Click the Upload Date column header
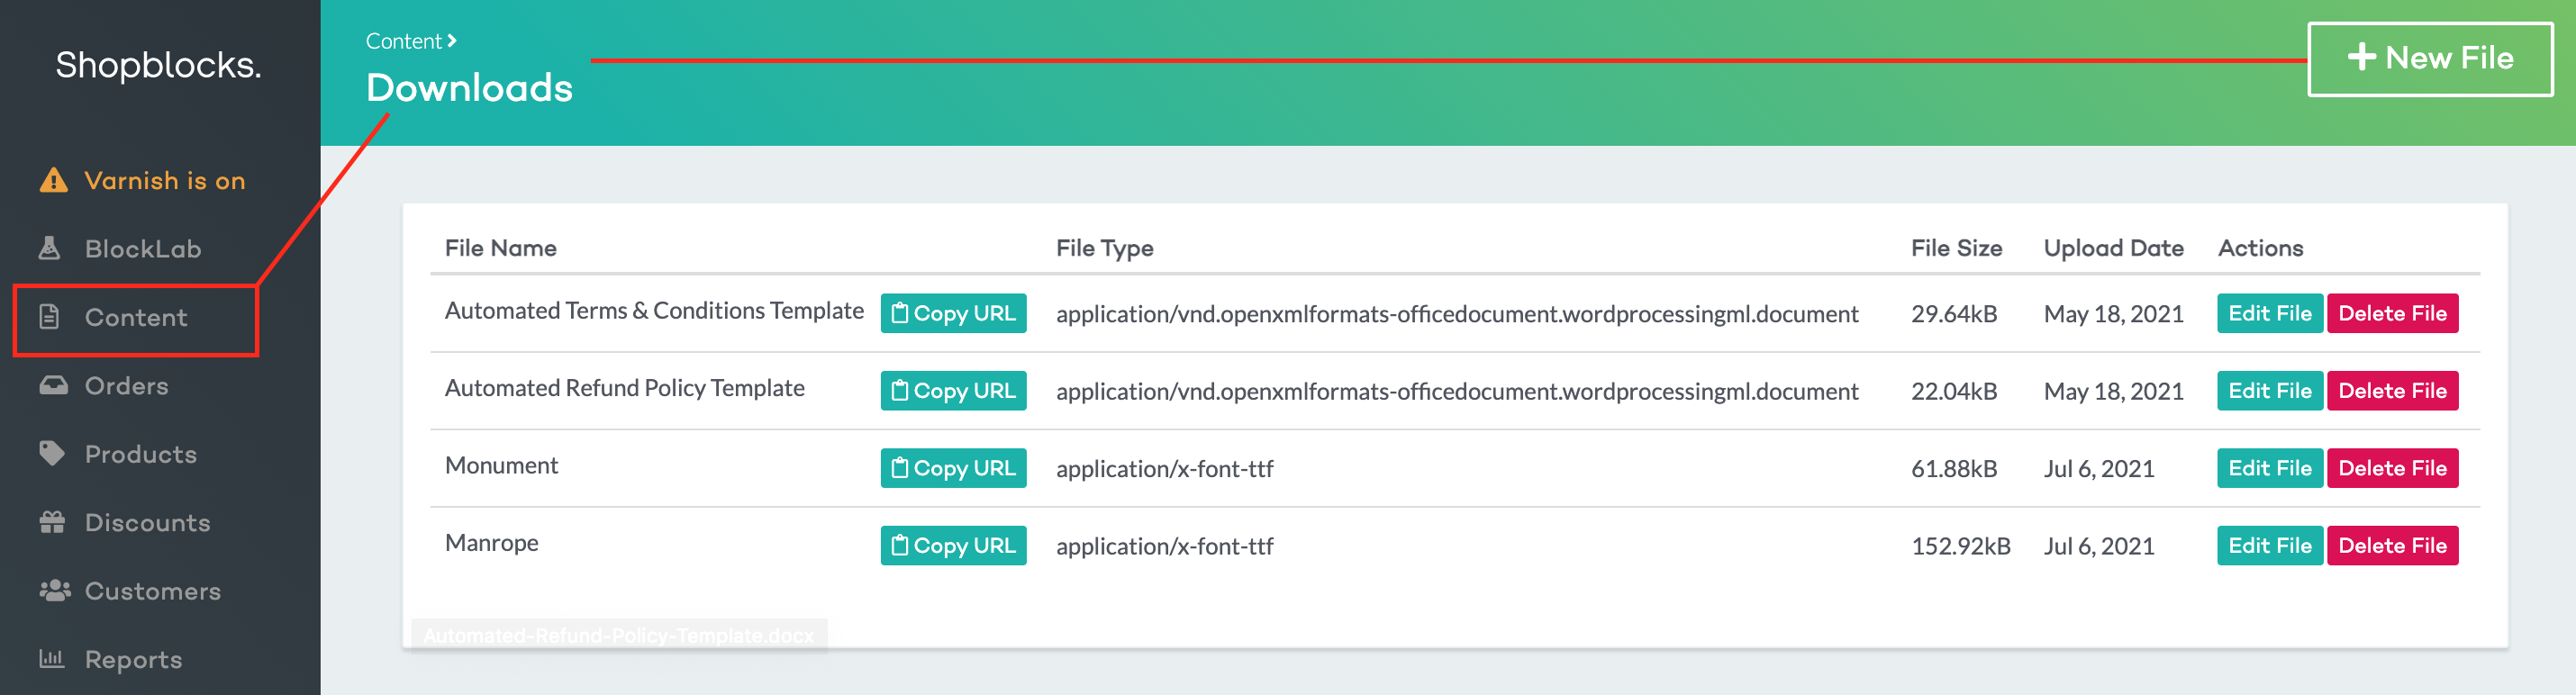Image resolution: width=2576 pixels, height=695 pixels. tap(2113, 248)
